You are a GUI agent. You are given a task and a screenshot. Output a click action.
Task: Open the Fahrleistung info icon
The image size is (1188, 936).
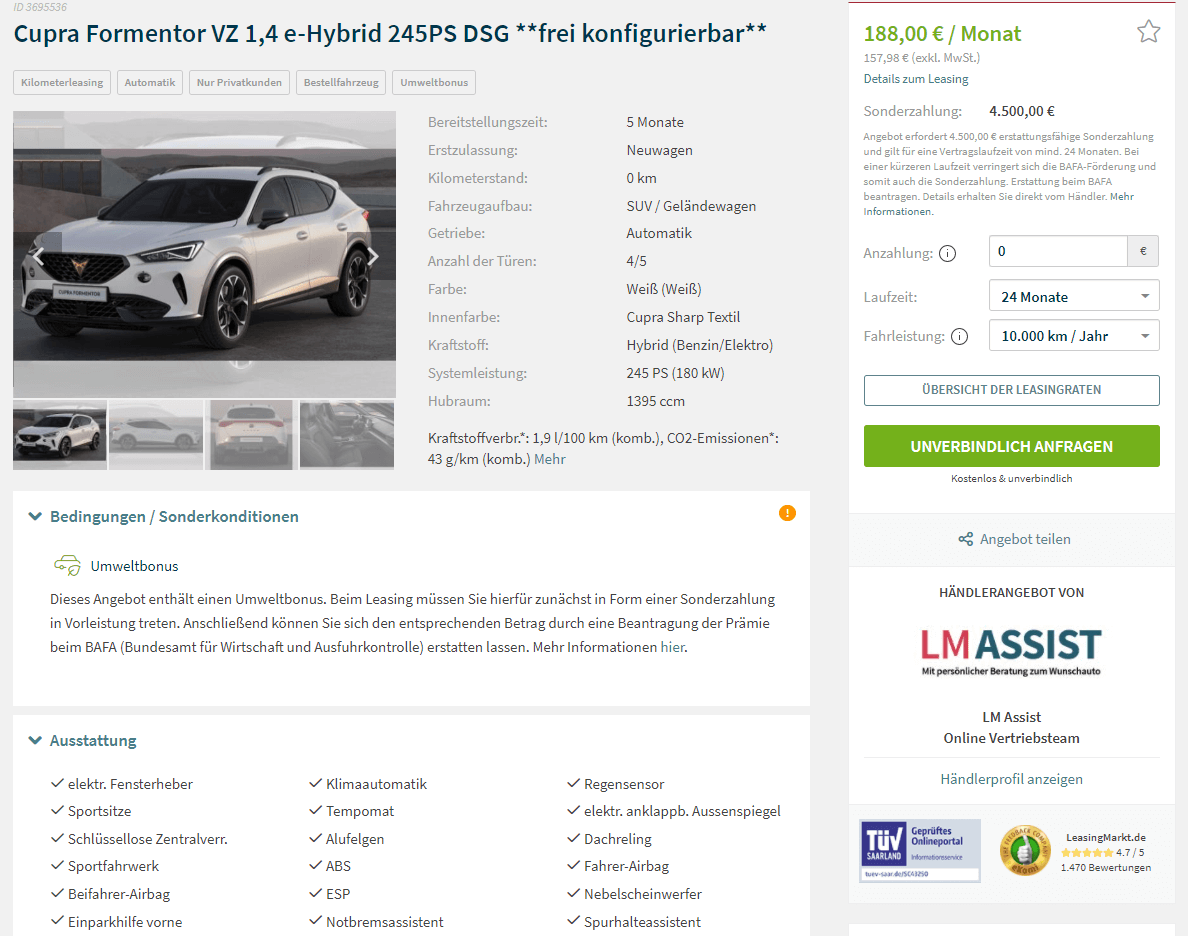959,337
